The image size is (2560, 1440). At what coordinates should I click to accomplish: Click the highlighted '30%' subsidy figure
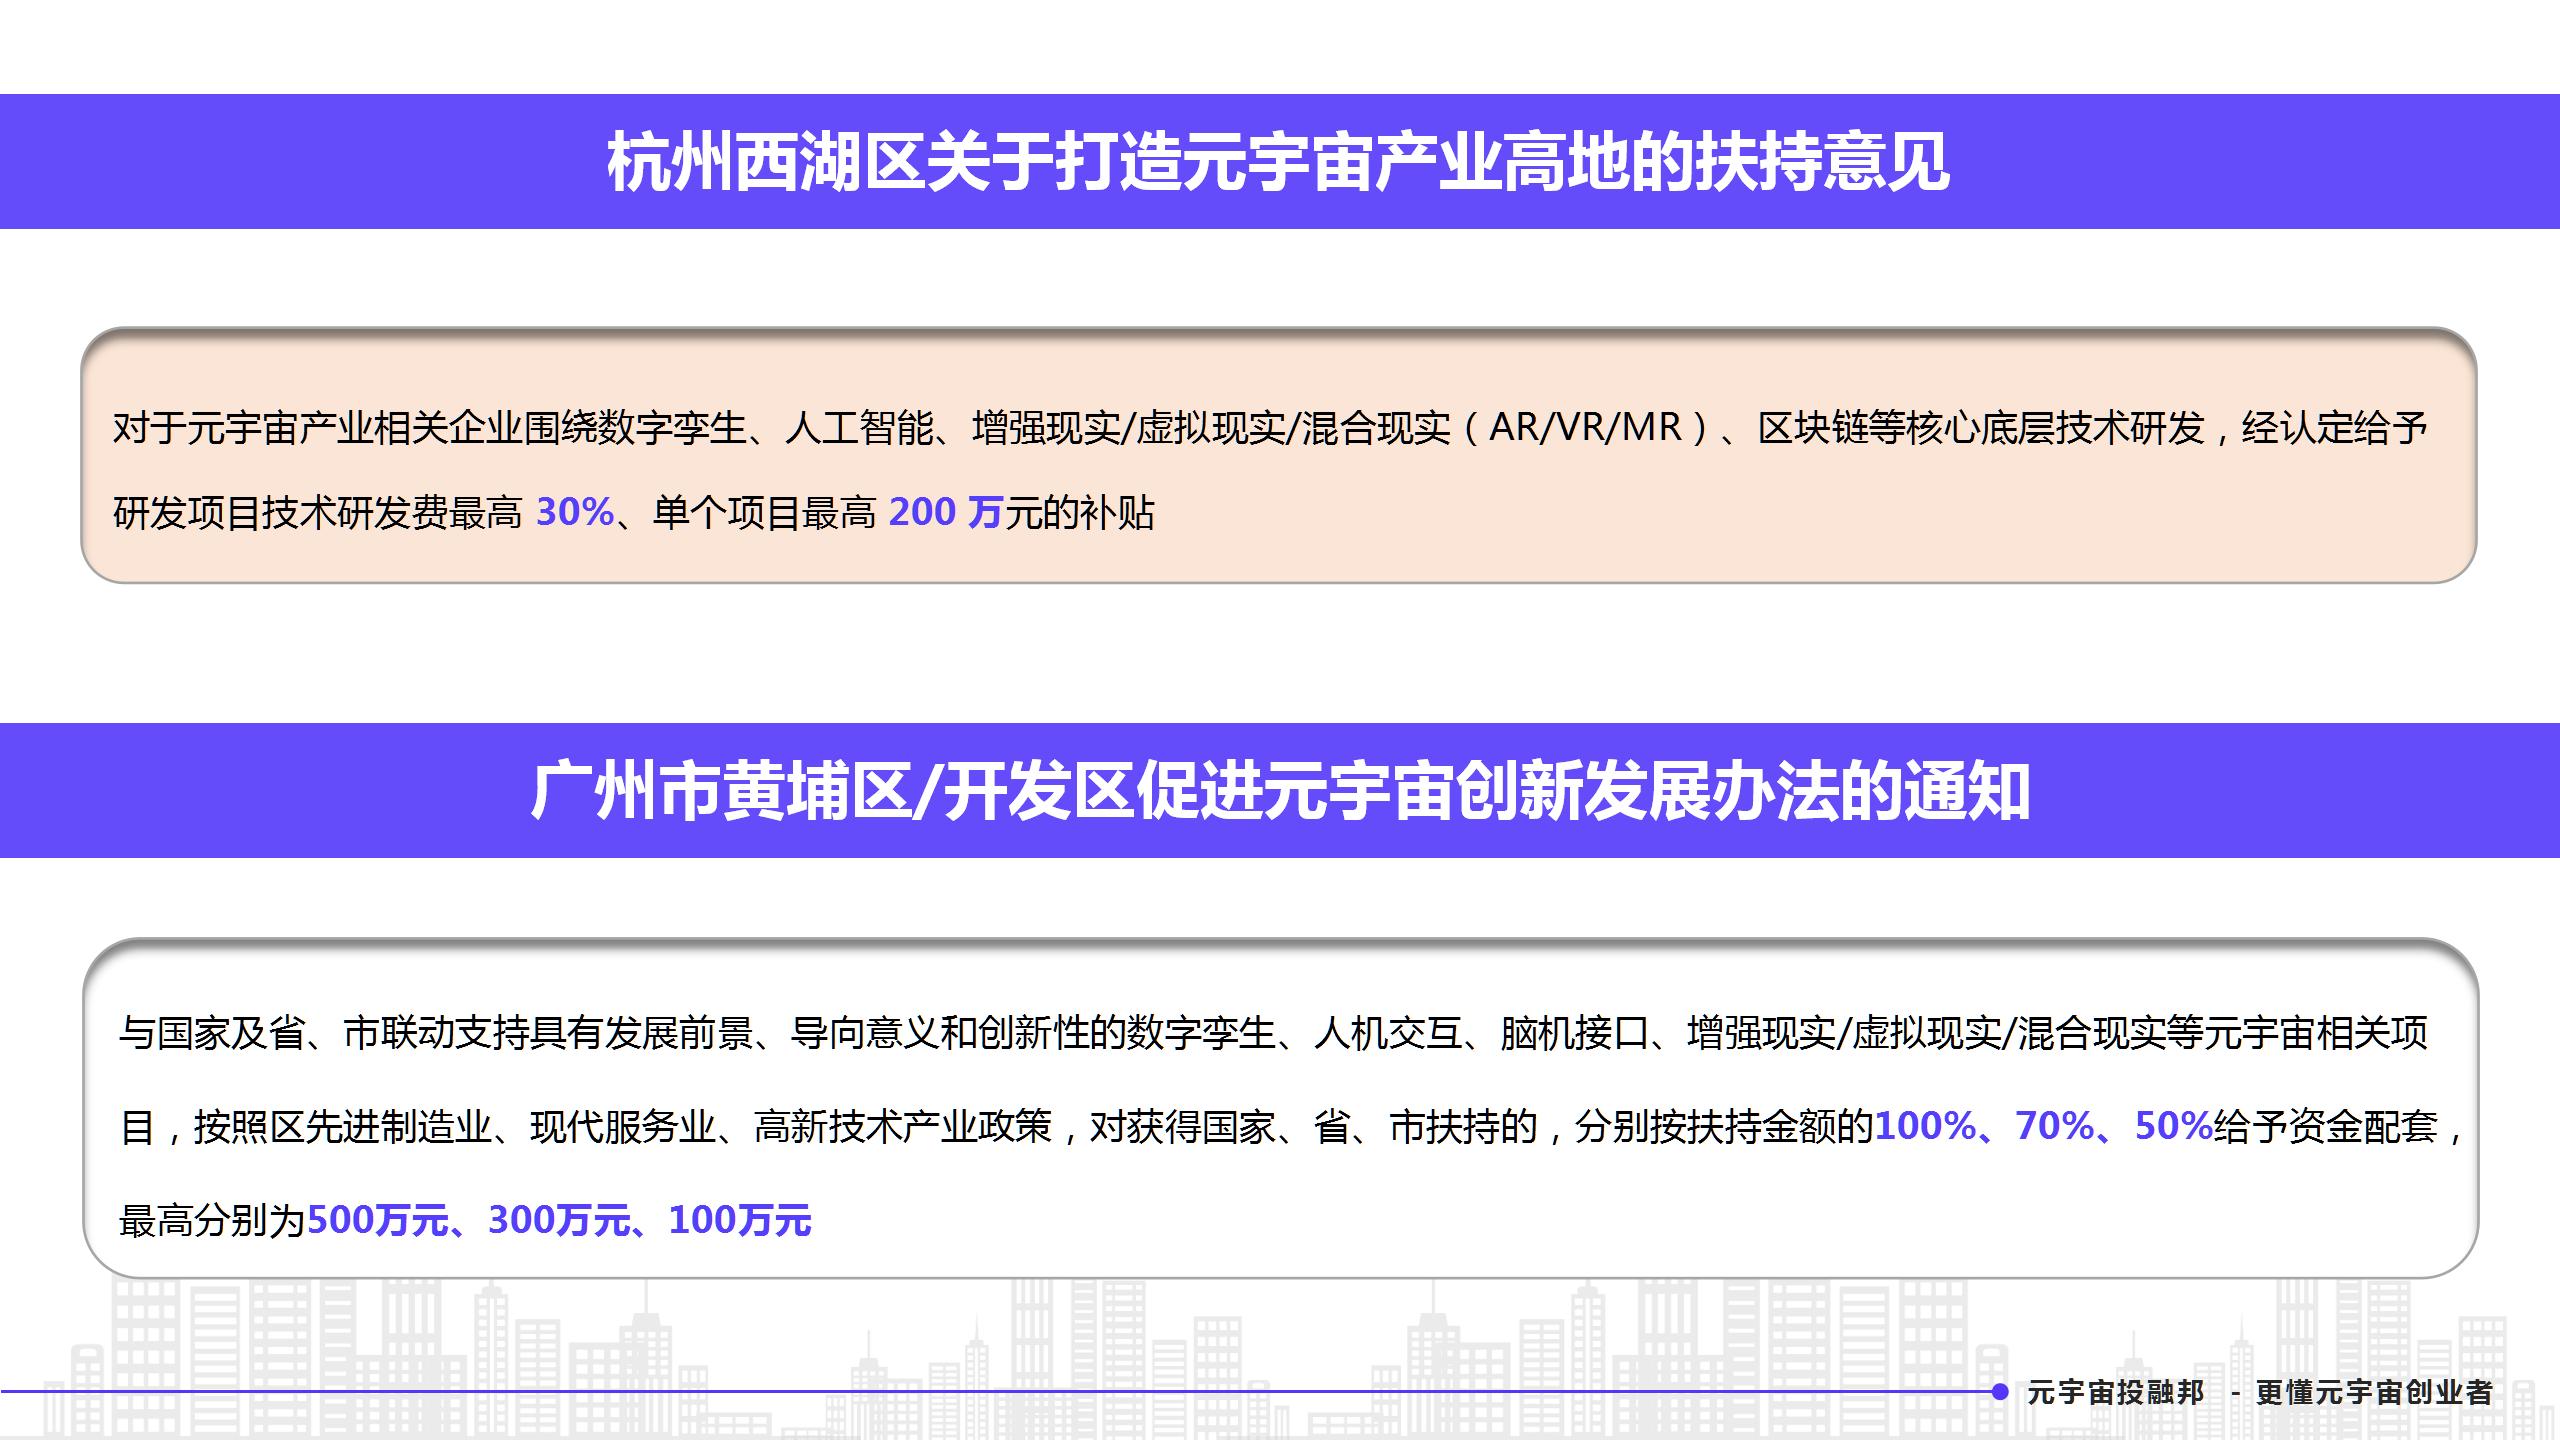[575, 512]
